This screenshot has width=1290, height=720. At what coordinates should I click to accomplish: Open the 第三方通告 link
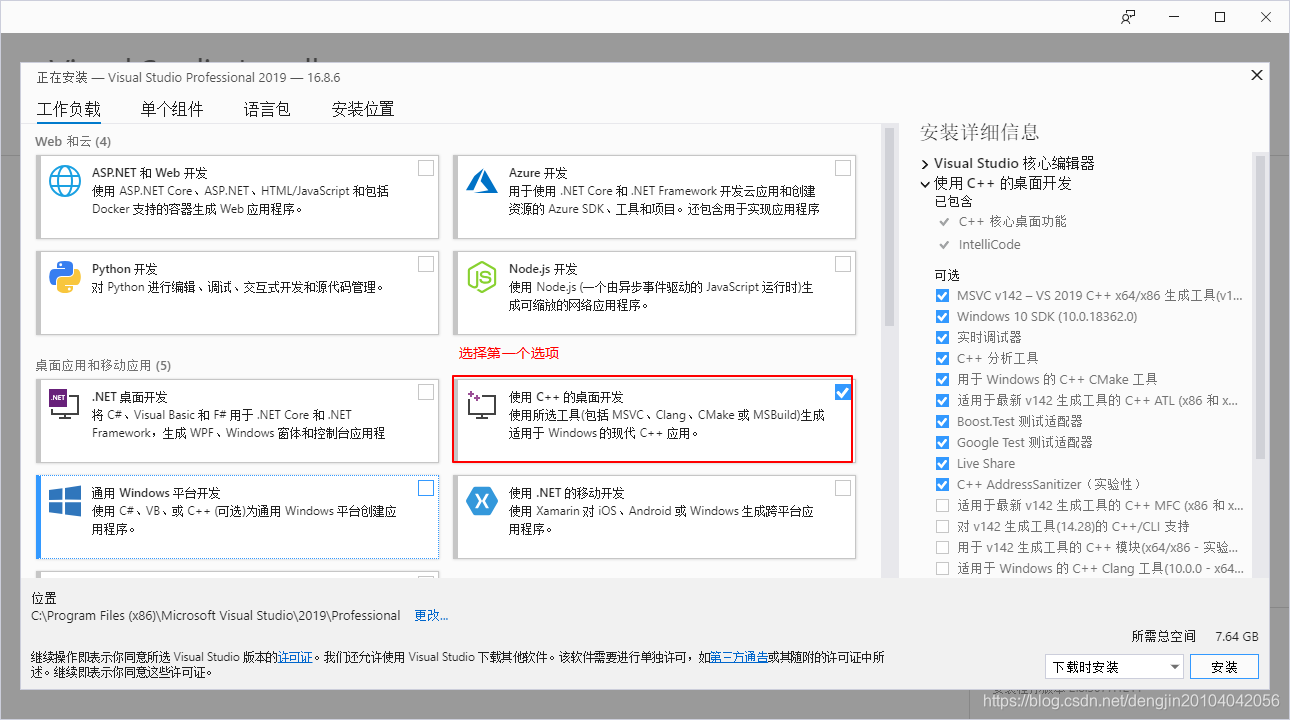point(739,657)
